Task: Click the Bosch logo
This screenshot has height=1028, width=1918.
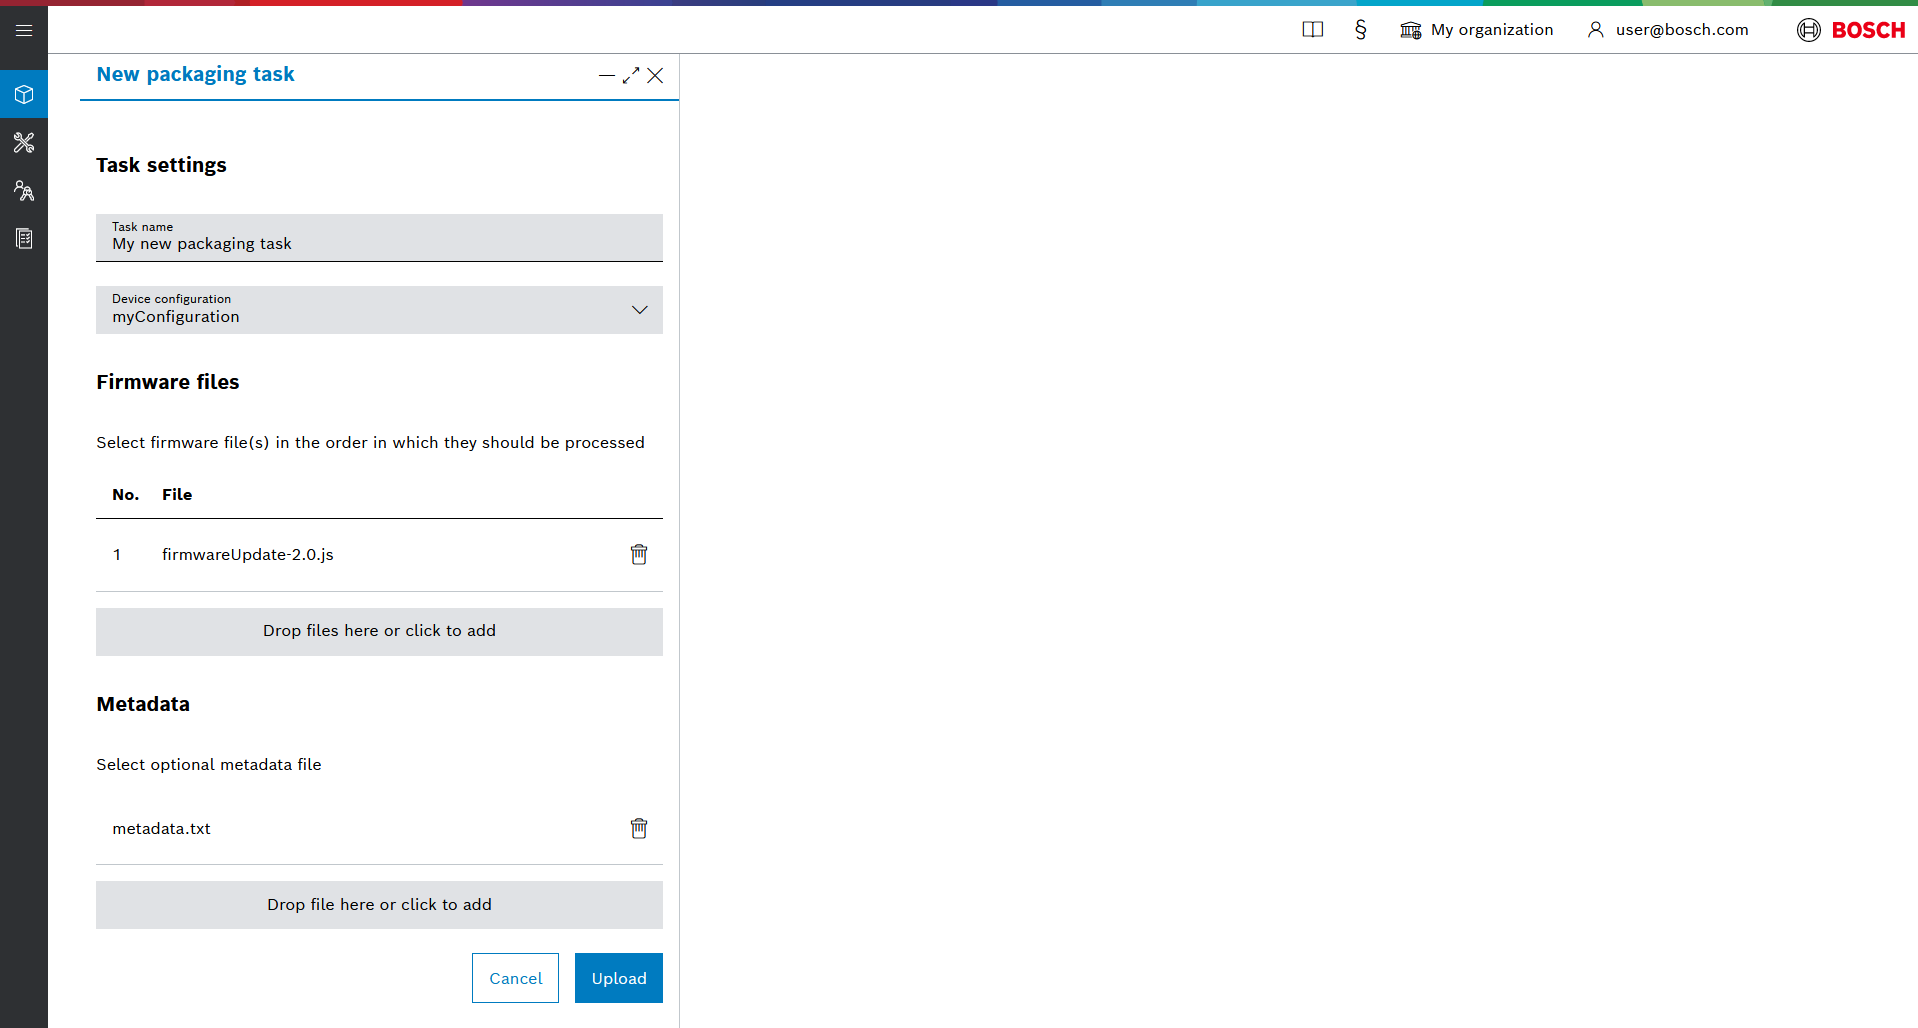Action: [x=1851, y=30]
